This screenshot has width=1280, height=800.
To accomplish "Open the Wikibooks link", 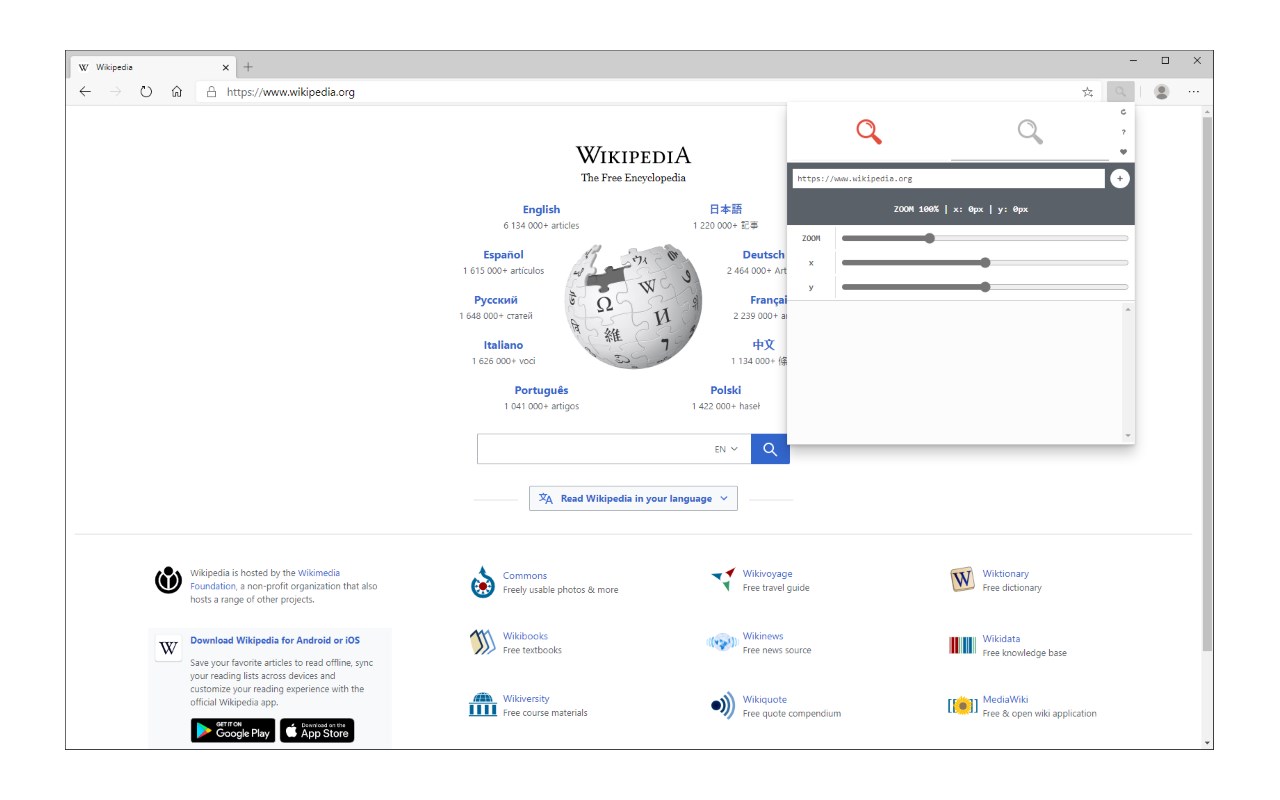I will coord(525,636).
